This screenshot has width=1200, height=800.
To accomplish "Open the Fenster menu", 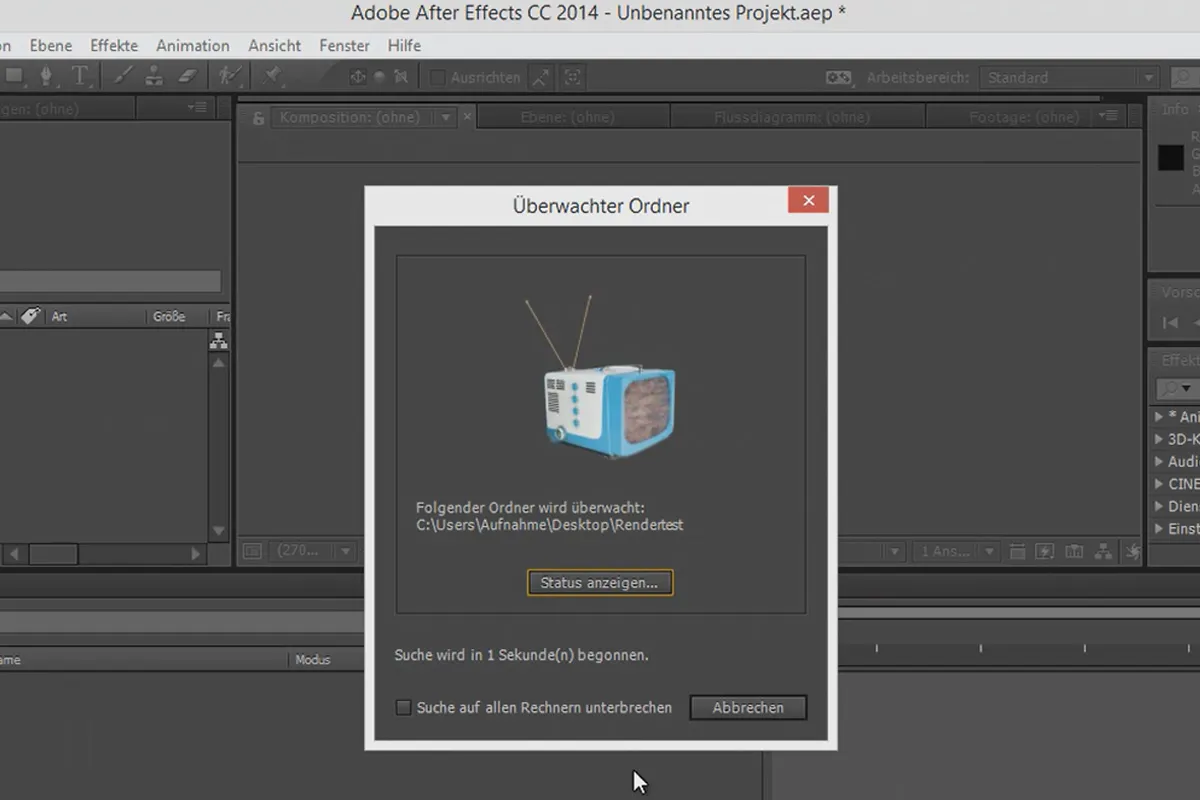I will (345, 46).
